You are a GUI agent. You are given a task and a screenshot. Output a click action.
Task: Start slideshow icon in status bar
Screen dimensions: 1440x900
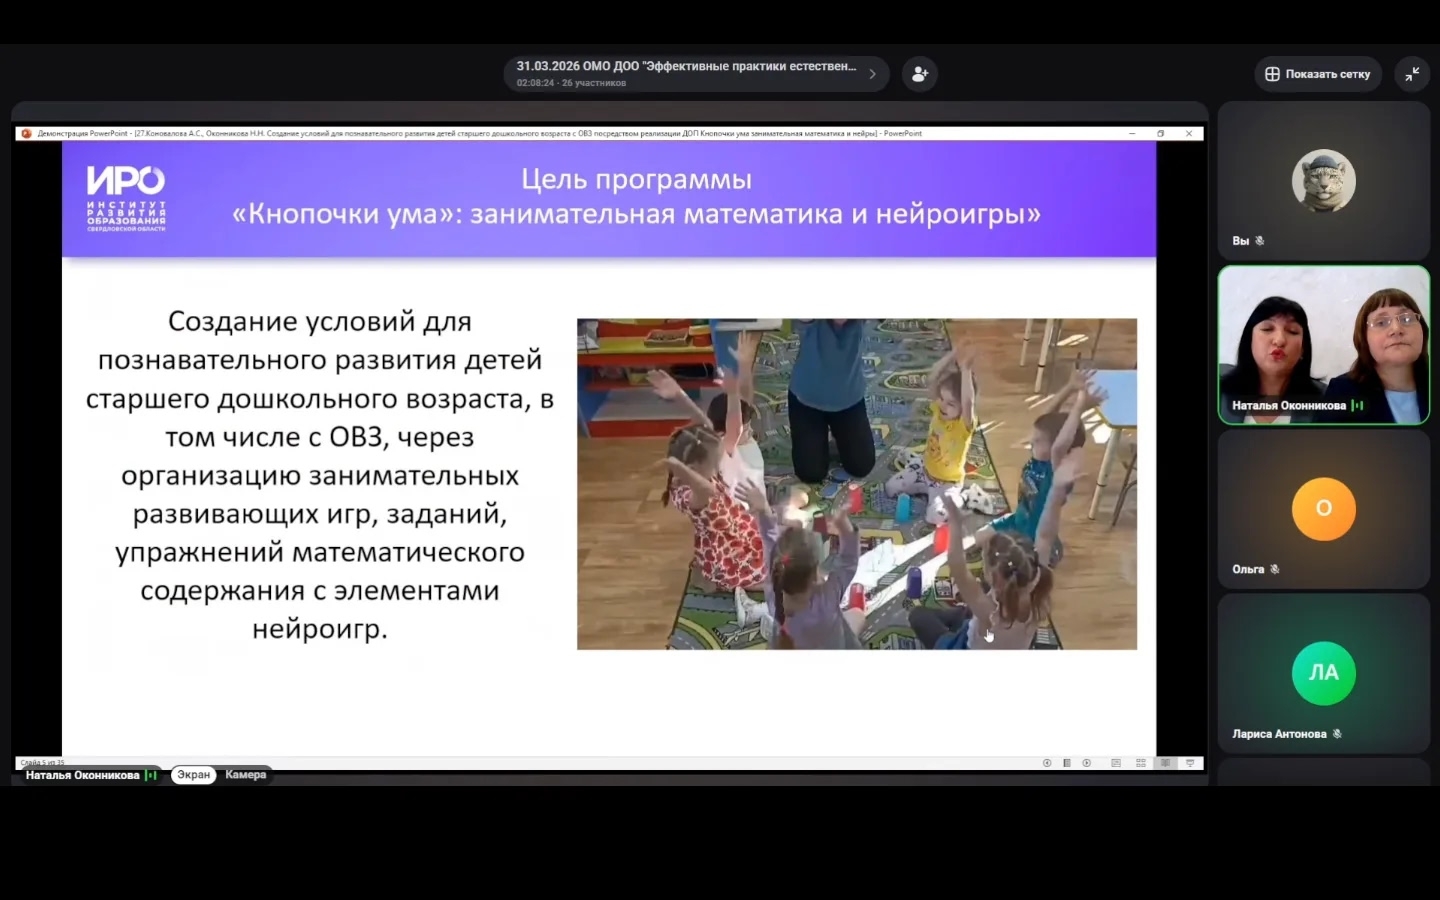pyautogui.click(x=1190, y=763)
